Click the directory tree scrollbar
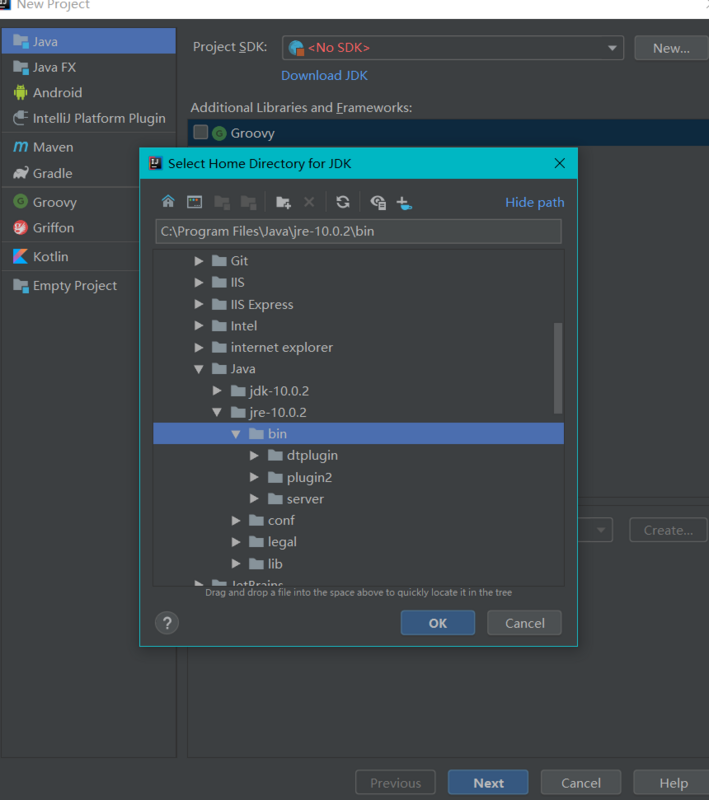 point(558,368)
